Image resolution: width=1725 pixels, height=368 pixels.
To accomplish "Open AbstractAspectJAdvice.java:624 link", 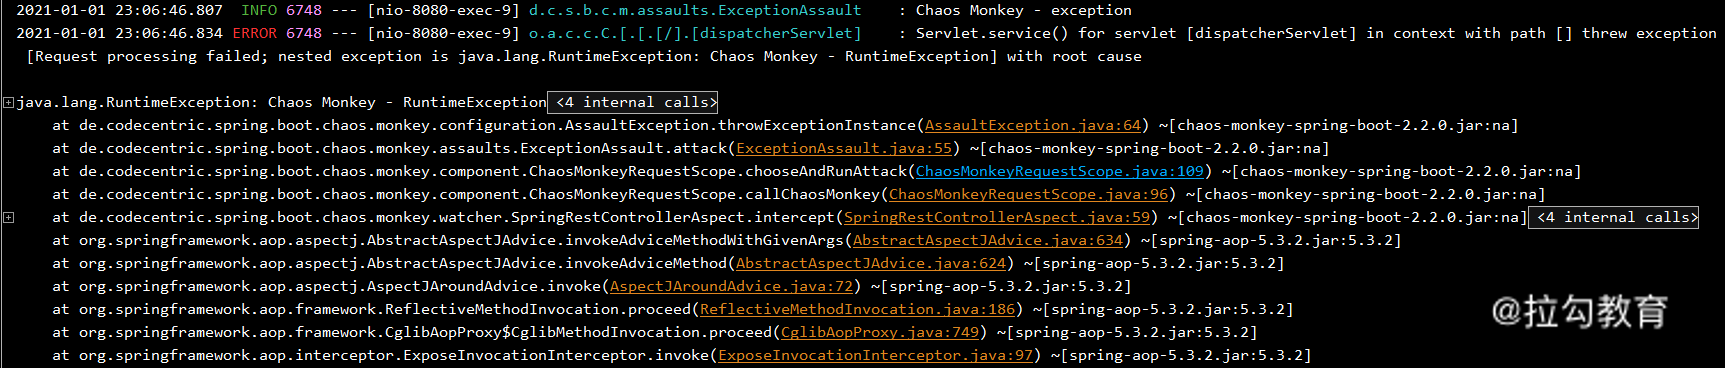I will coord(871,263).
